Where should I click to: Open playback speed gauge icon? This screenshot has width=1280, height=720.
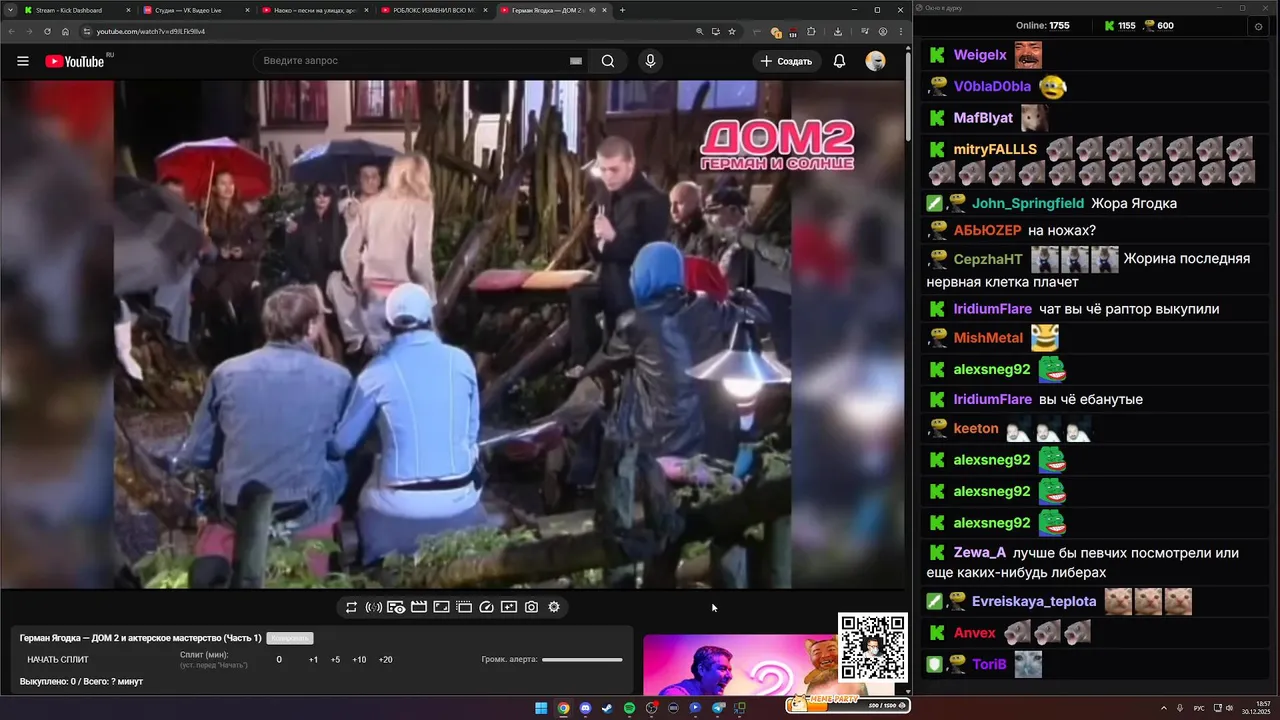pos(486,607)
